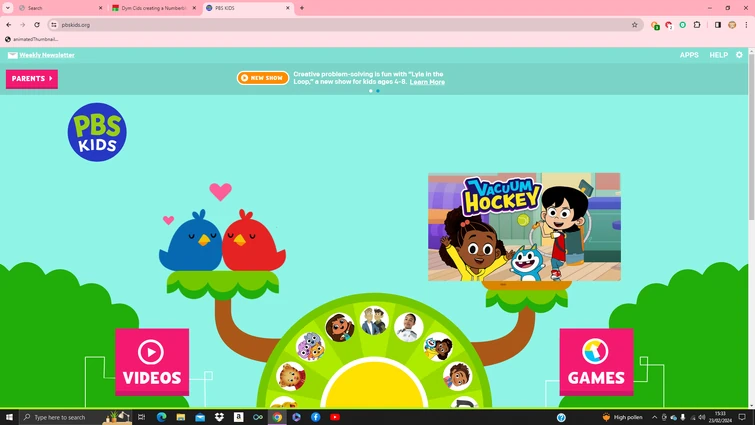Bookmark this page with the star icon
This screenshot has height=425, width=755.
coord(635,25)
